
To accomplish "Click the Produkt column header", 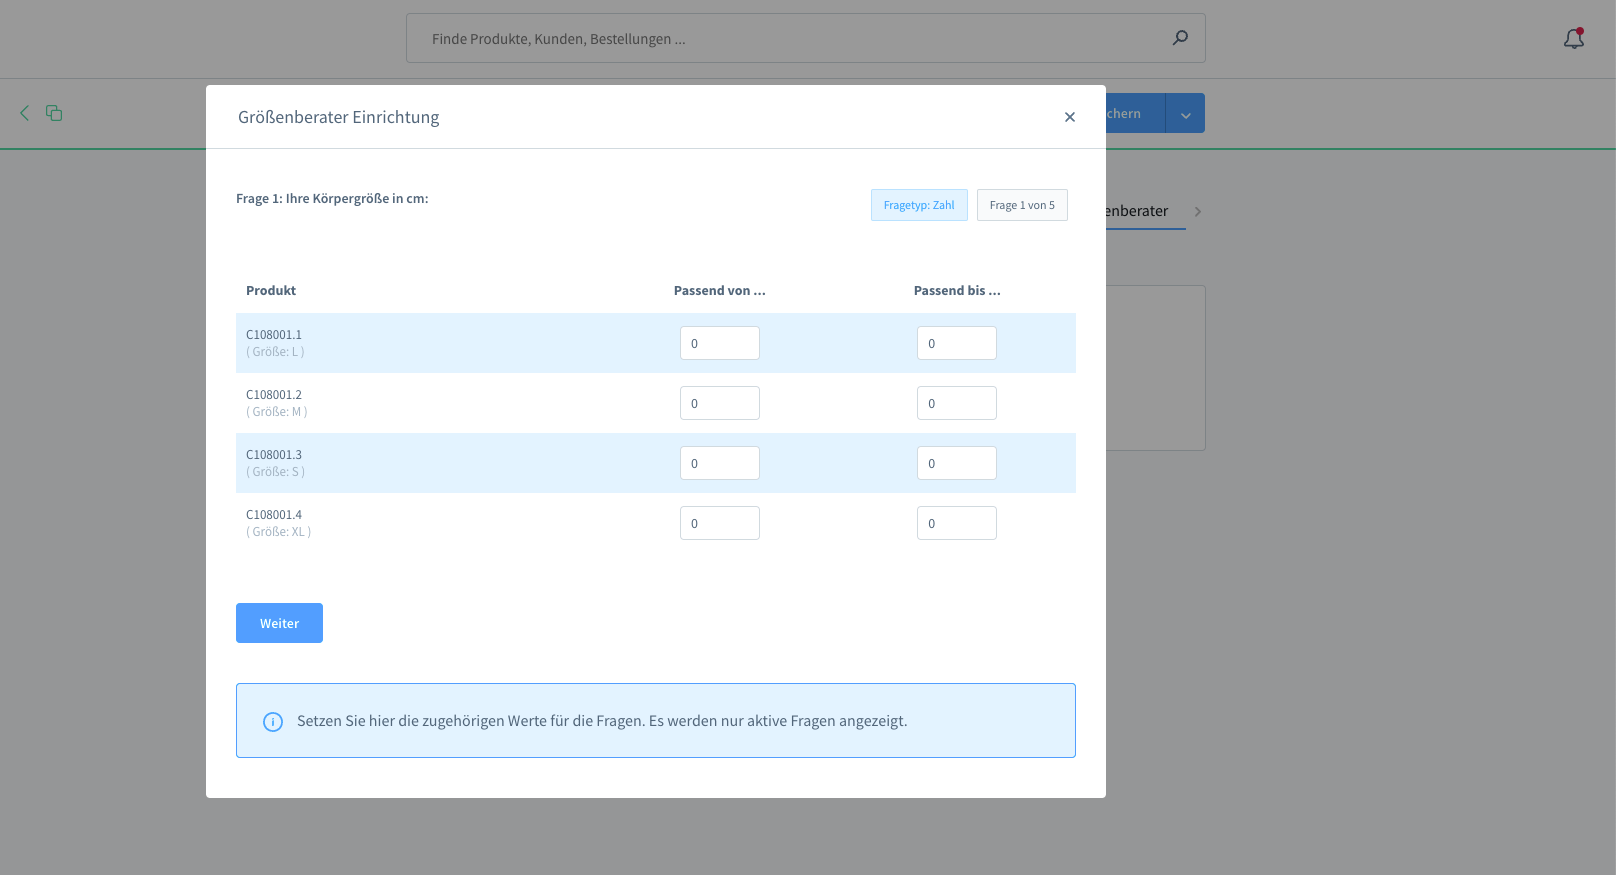I will point(271,291).
